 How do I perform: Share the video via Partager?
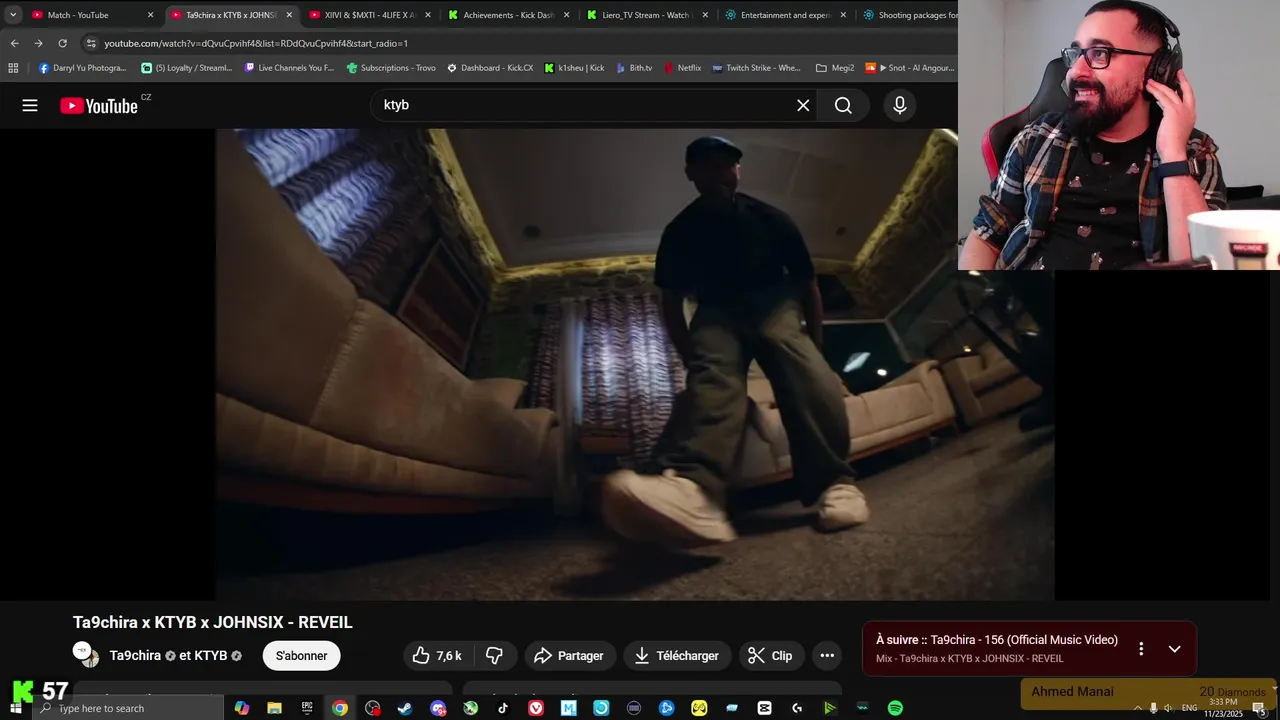[x=569, y=656]
